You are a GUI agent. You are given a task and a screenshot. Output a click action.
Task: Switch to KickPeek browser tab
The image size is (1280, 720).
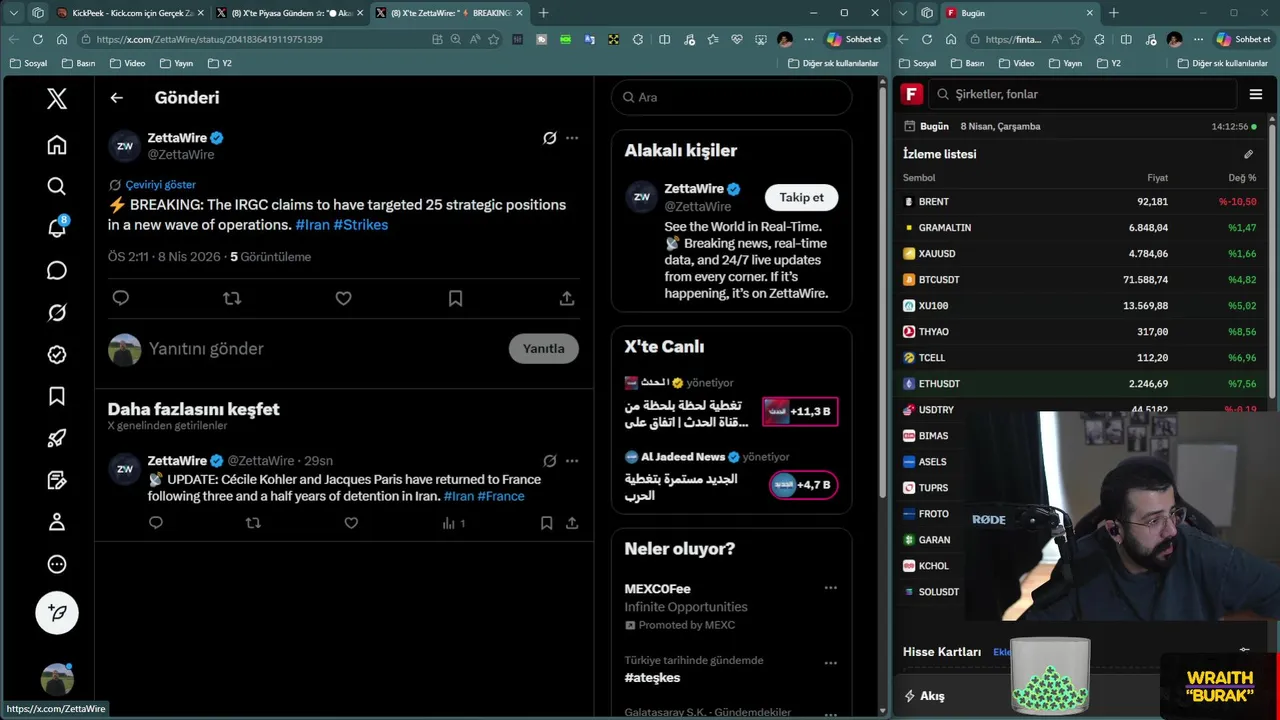pyautogui.click(x=131, y=13)
